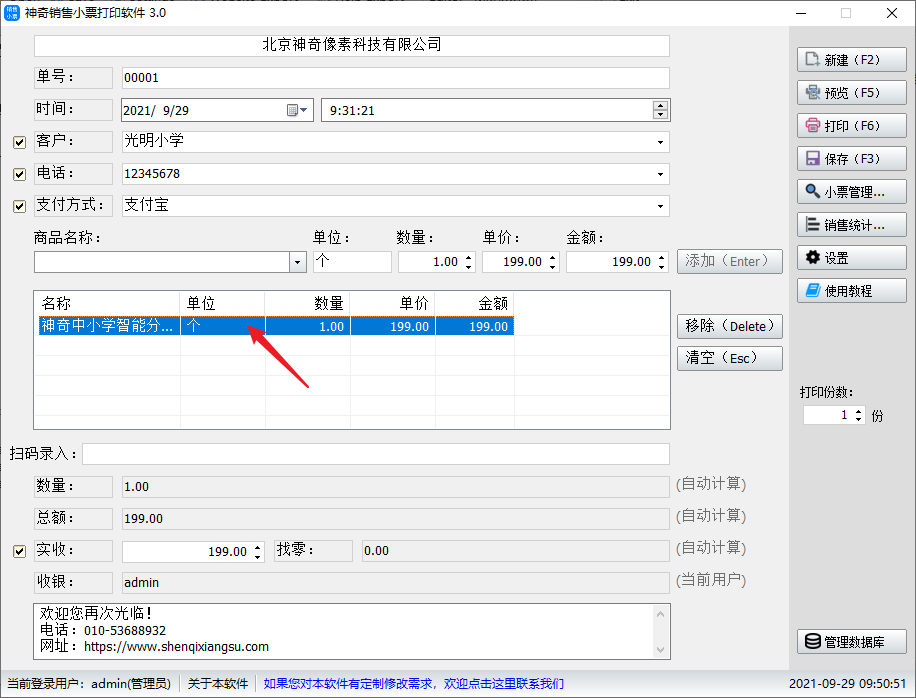Open receipt management (小票管理)
This screenshot has height=698, width=916.
click(x=851, y=192)
